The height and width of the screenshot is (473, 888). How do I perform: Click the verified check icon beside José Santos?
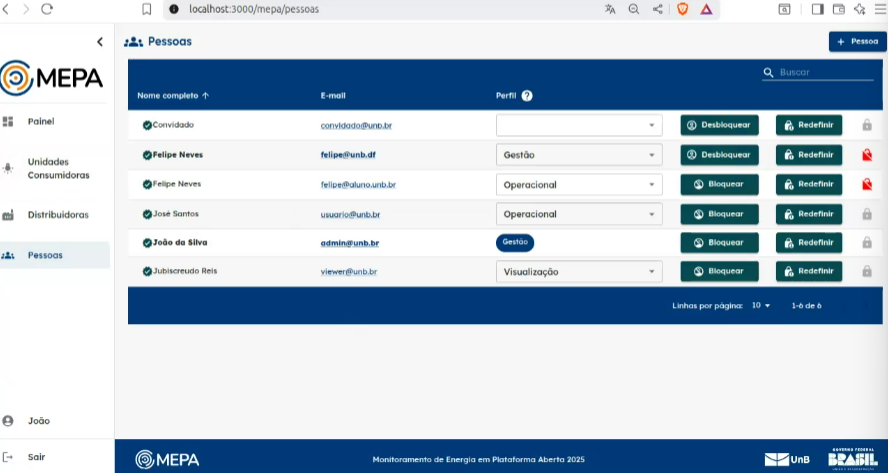(x=147, y=214)
